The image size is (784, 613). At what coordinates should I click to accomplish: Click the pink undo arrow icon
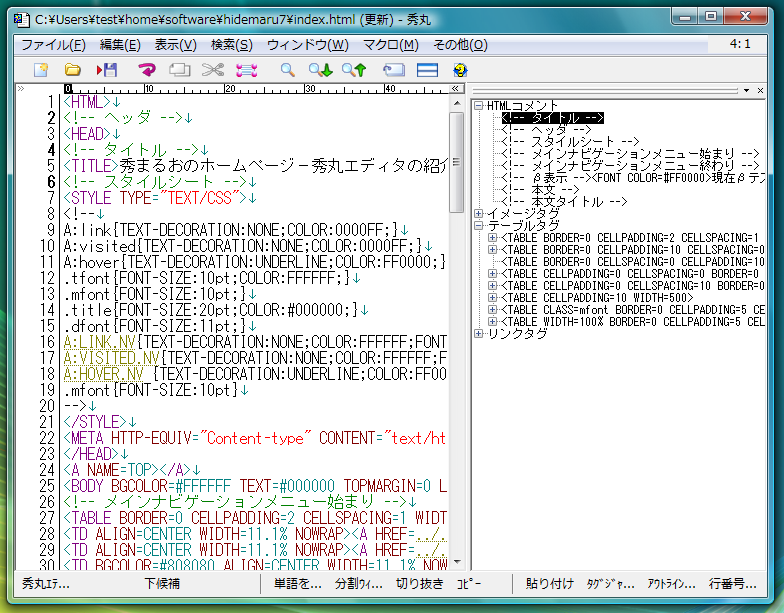(146, 70)
